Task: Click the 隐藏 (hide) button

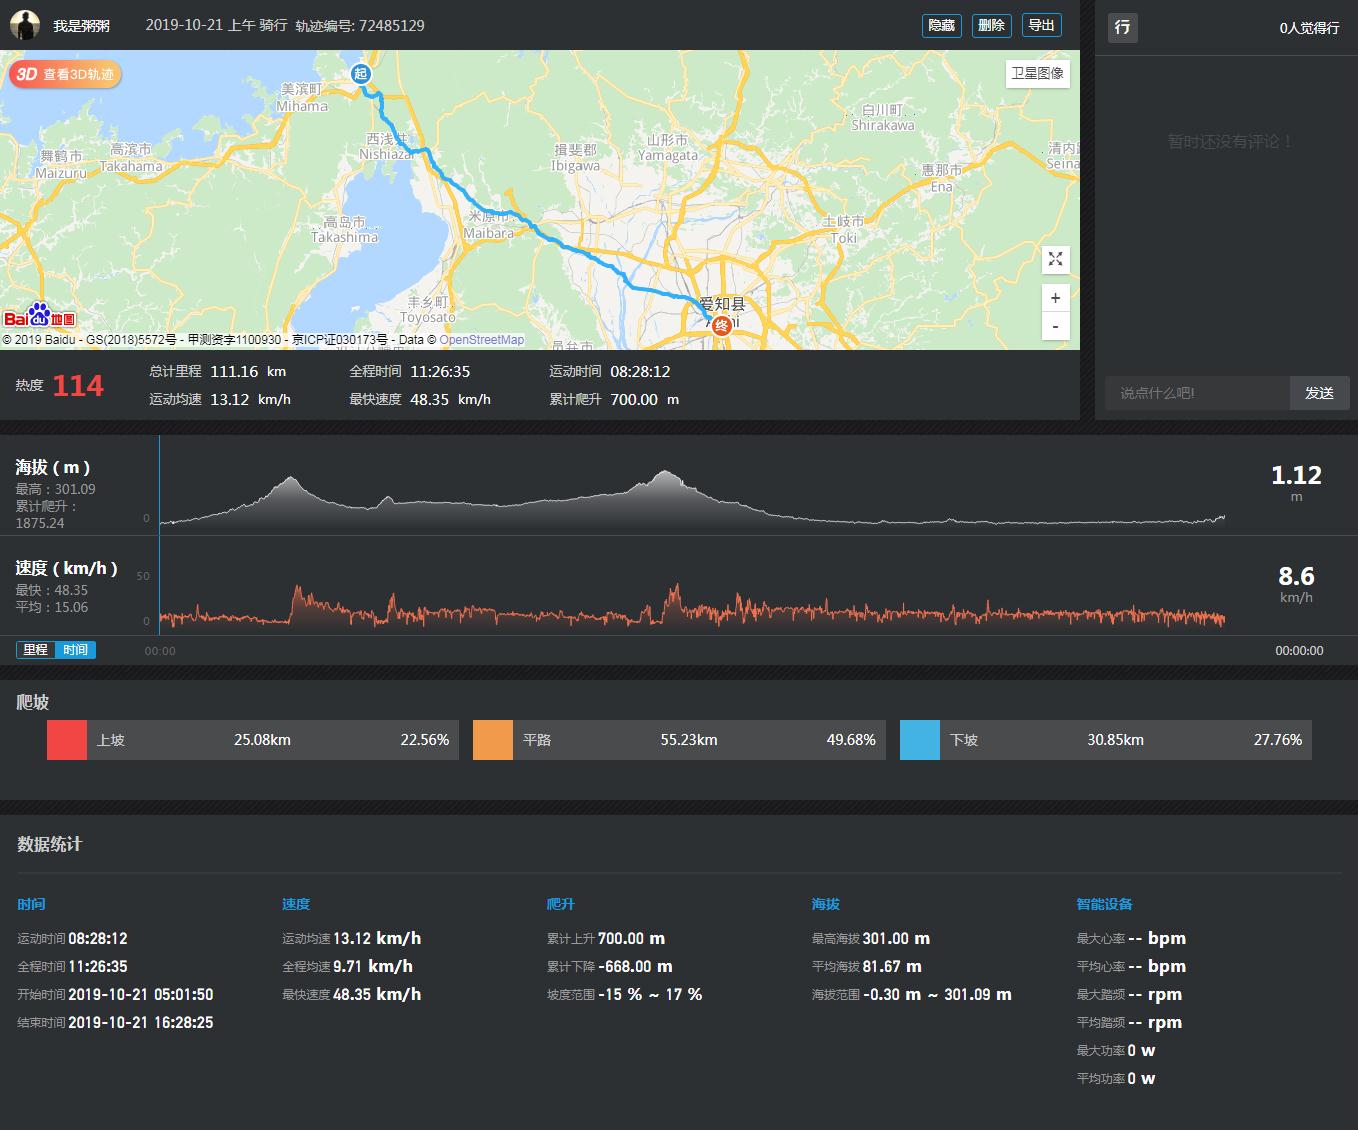Action: pyautogui.click(x=941, y=26)
